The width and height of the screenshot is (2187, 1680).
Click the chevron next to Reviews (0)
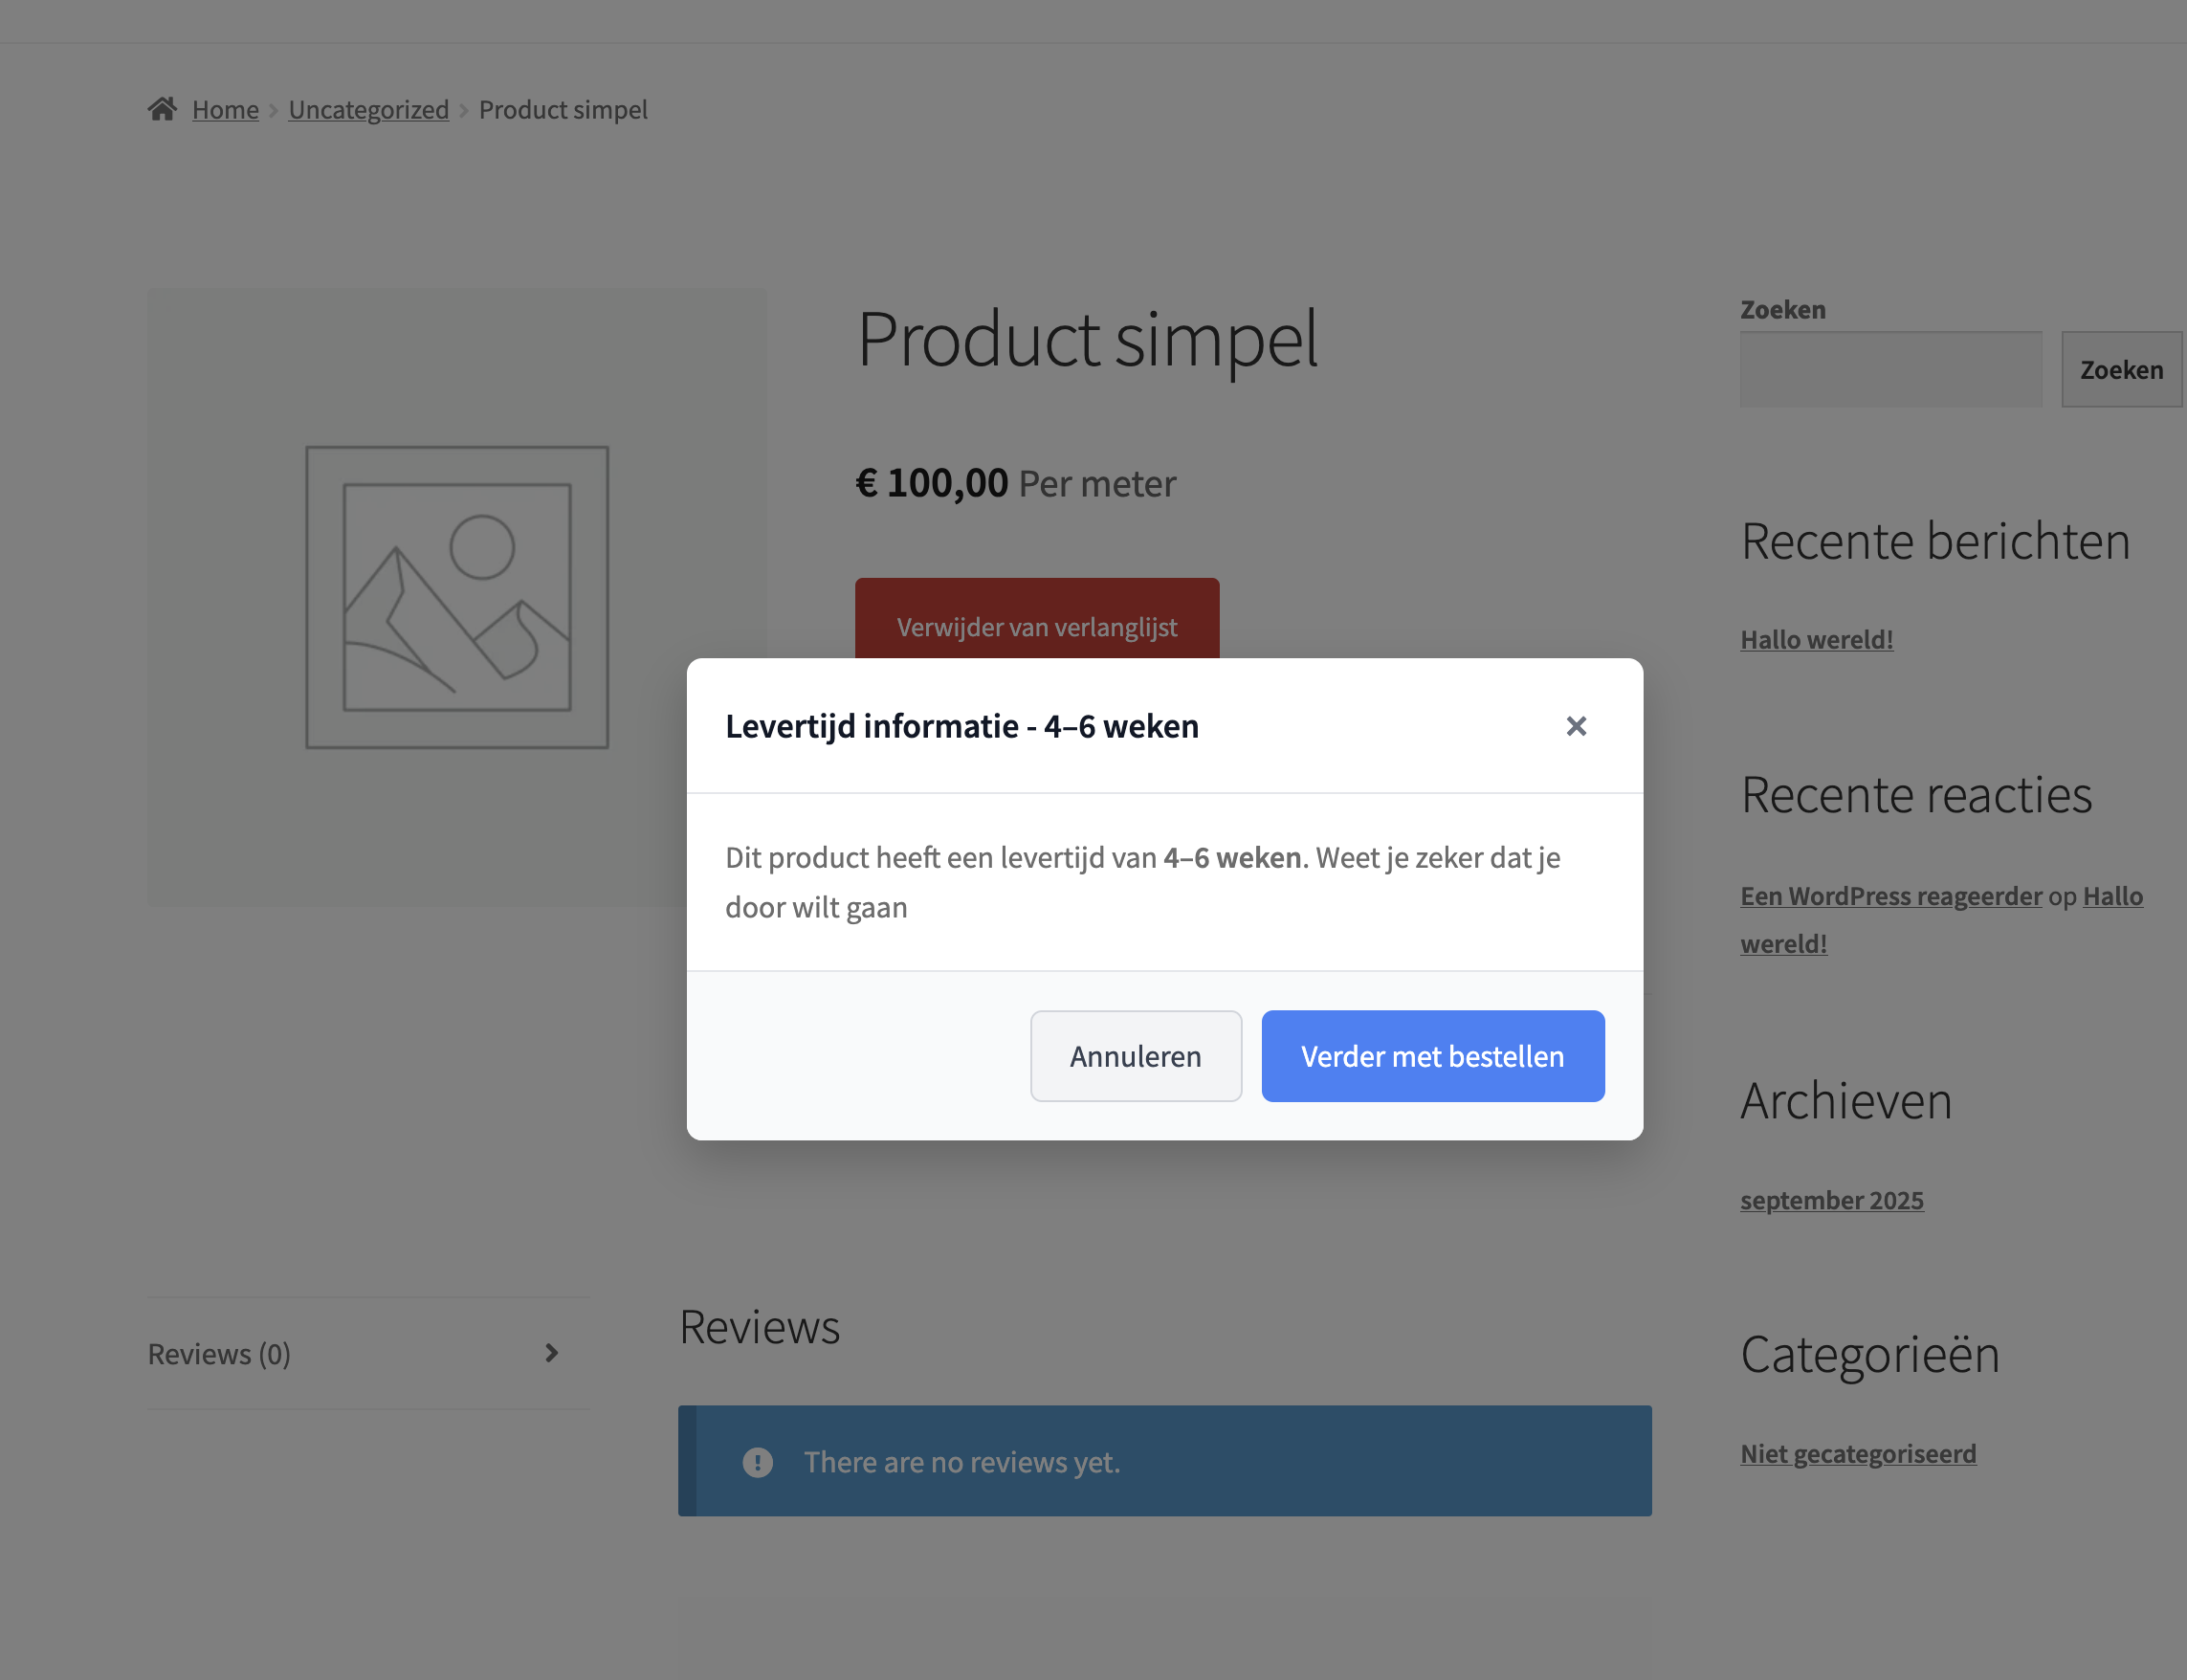click(x=551, y=1353)
